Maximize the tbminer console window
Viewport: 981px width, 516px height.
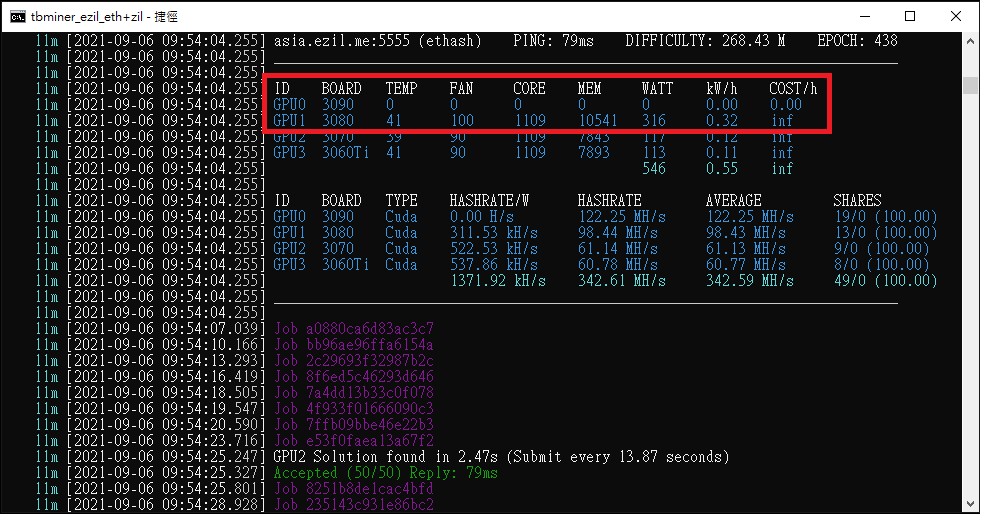coord(910,16)
